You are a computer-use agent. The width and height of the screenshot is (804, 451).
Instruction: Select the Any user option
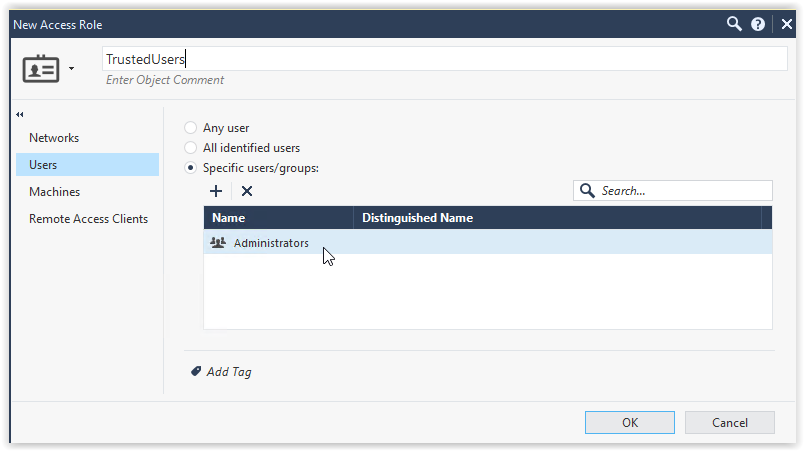tap(191, 128)
